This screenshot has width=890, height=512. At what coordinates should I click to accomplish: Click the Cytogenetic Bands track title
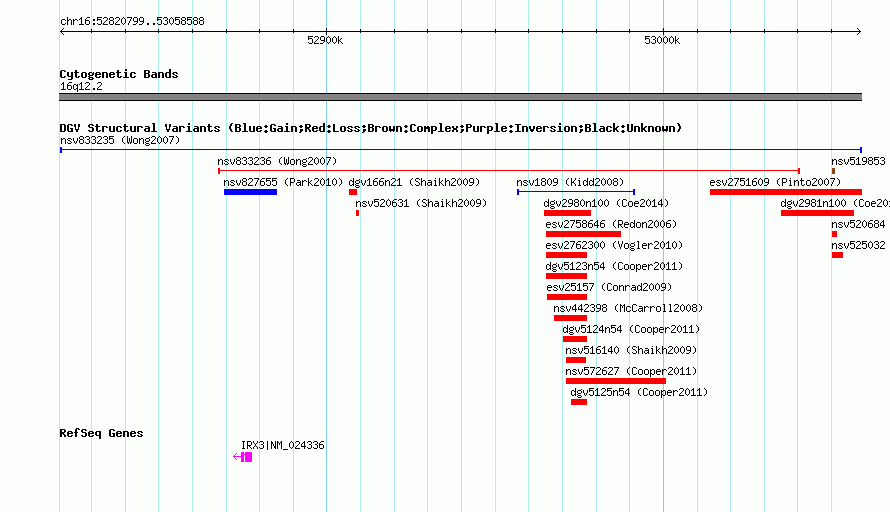[x=119, y=74]
